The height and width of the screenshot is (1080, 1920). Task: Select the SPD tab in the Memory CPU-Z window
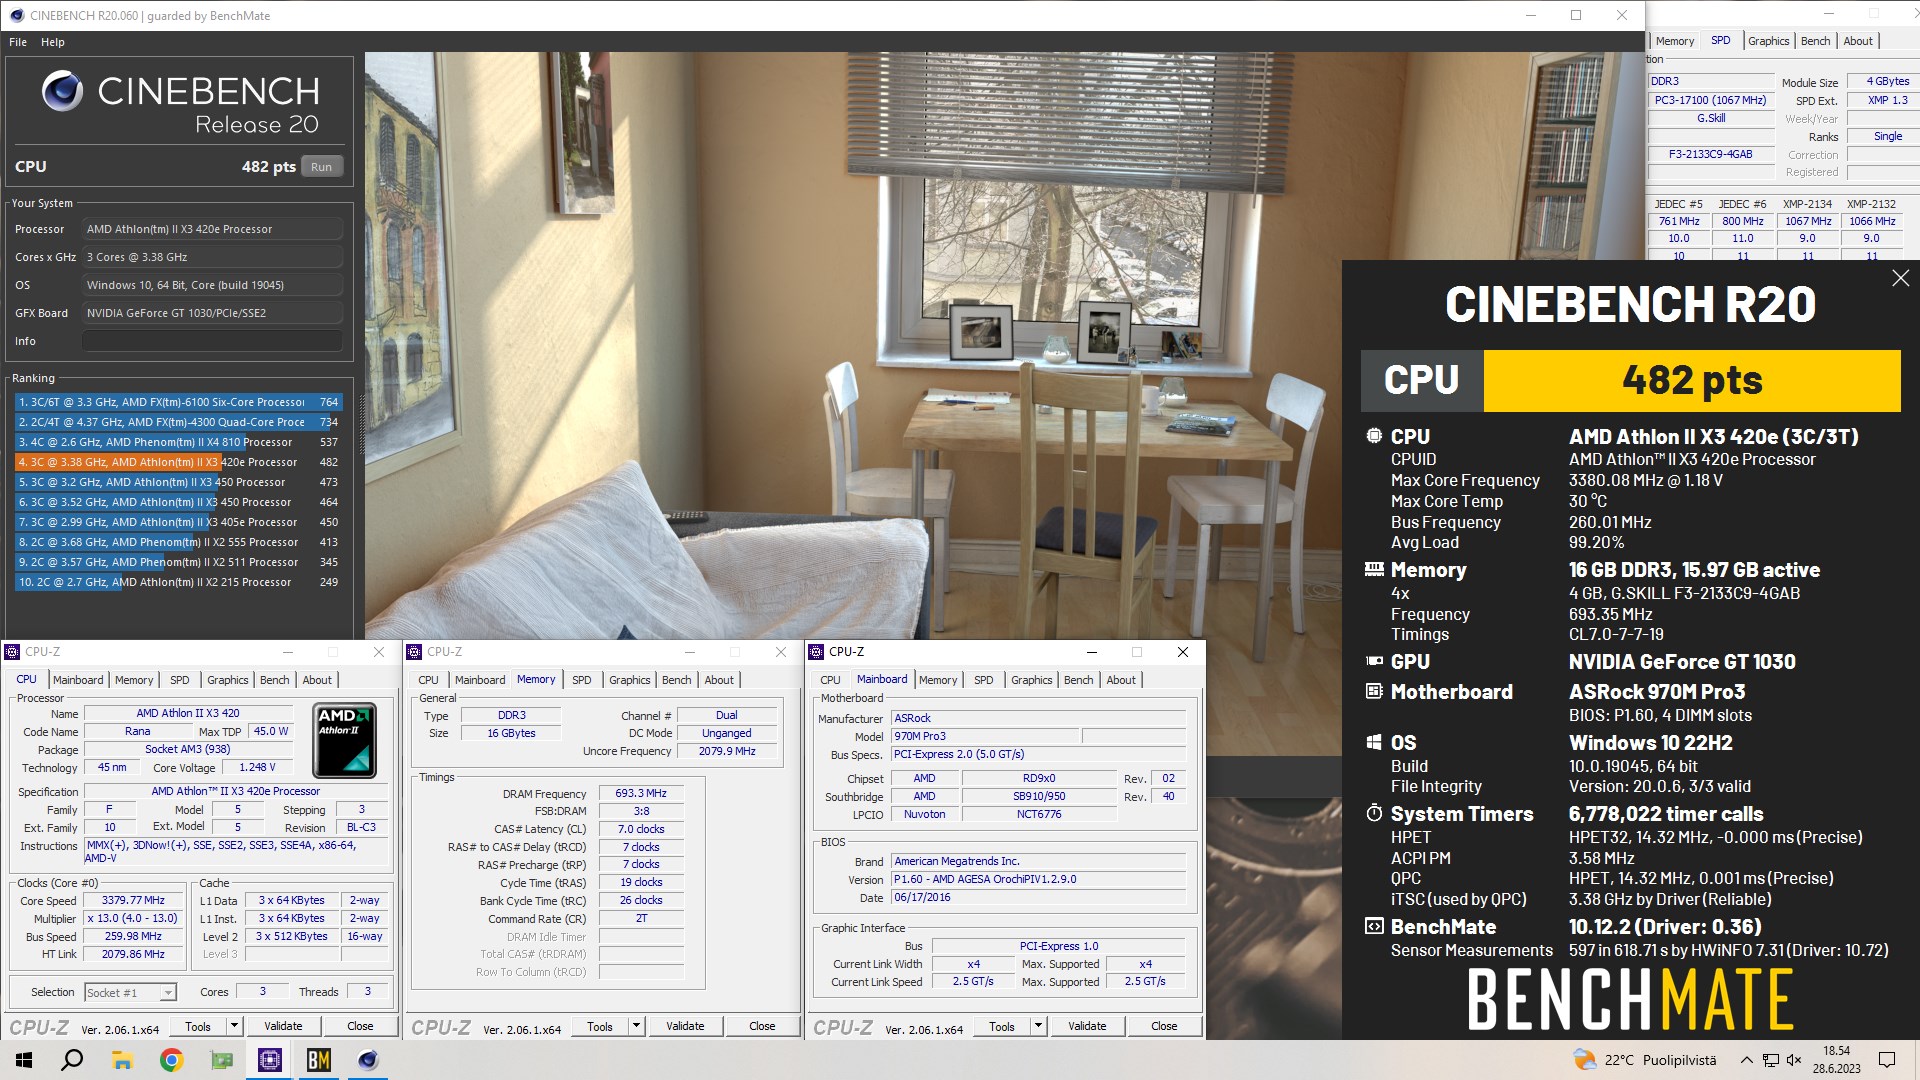[582, 680]
